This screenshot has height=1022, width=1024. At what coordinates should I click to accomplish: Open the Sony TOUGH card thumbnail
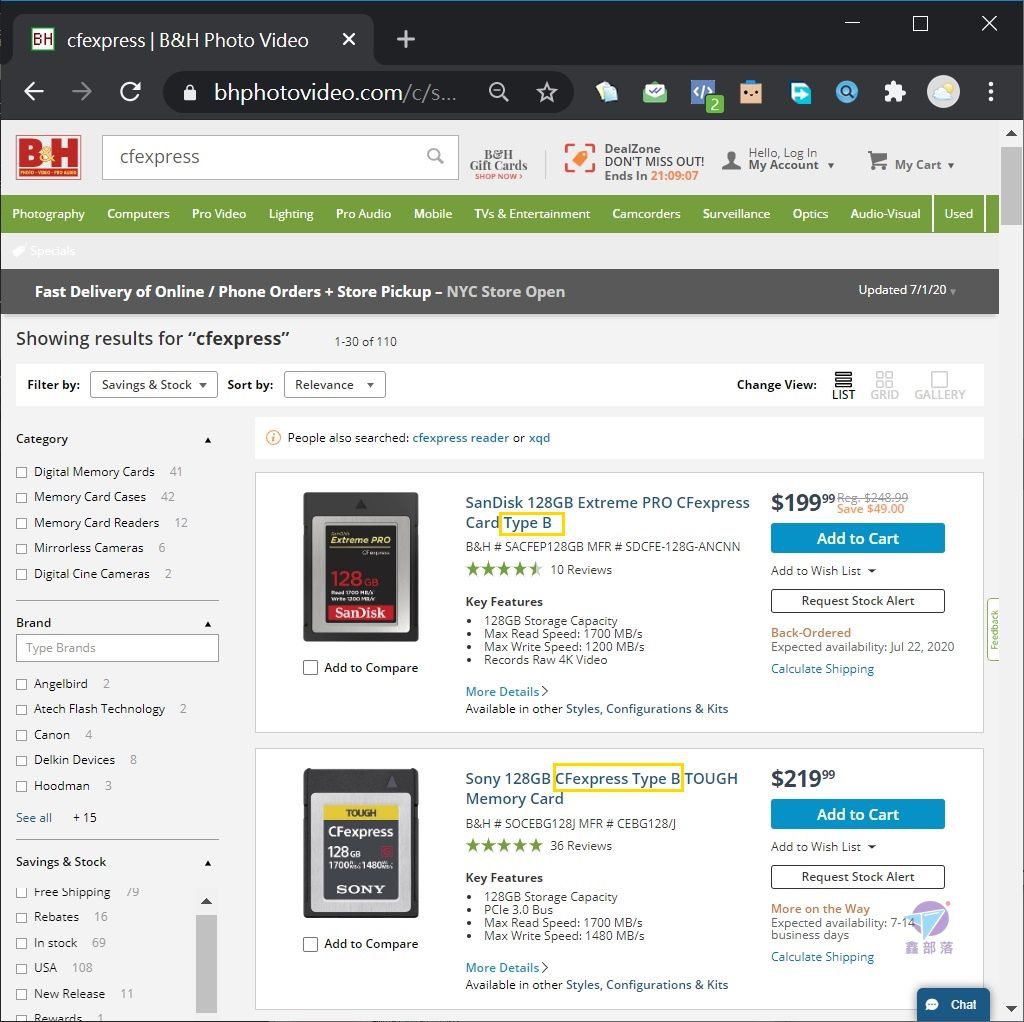pos(360,843)
